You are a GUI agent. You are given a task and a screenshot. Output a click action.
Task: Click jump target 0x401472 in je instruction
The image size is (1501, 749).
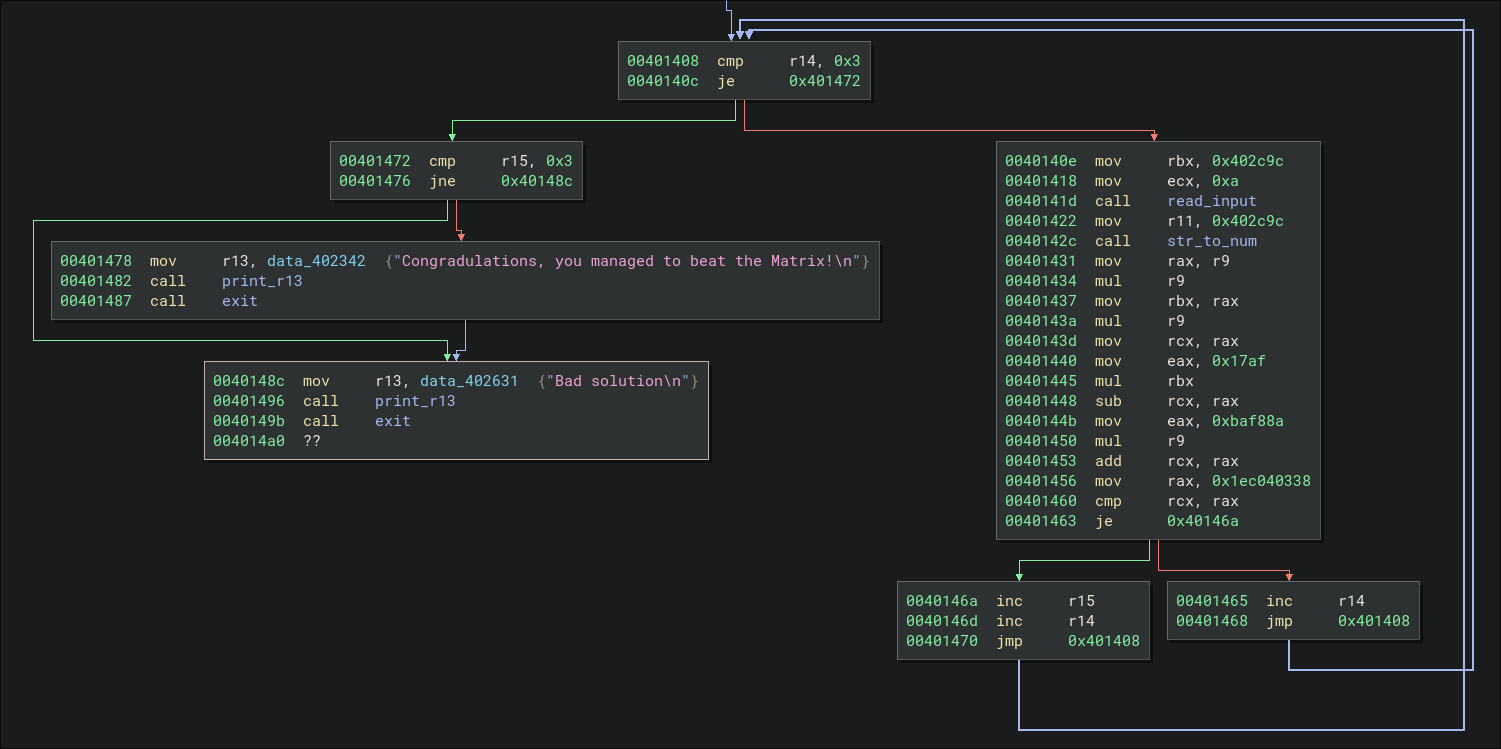(x=824, y=81)
